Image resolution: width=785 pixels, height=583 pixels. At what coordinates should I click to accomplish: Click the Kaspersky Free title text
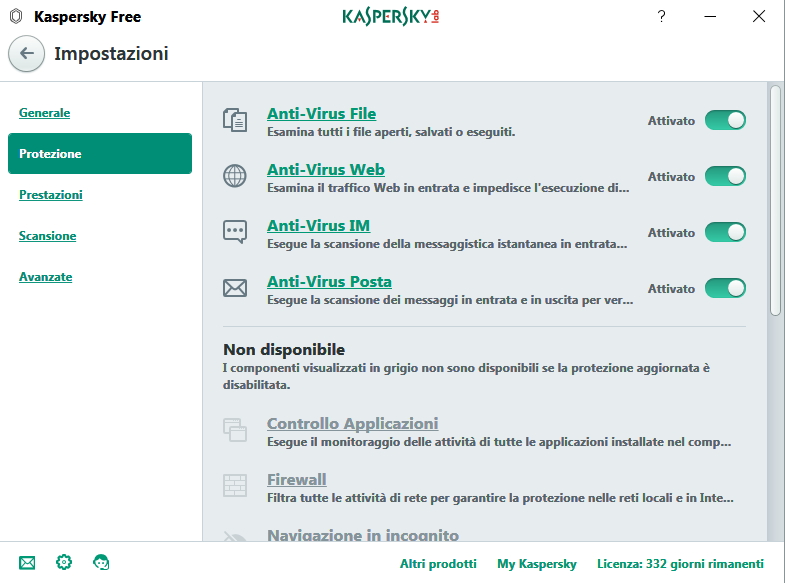click(88, 17)
